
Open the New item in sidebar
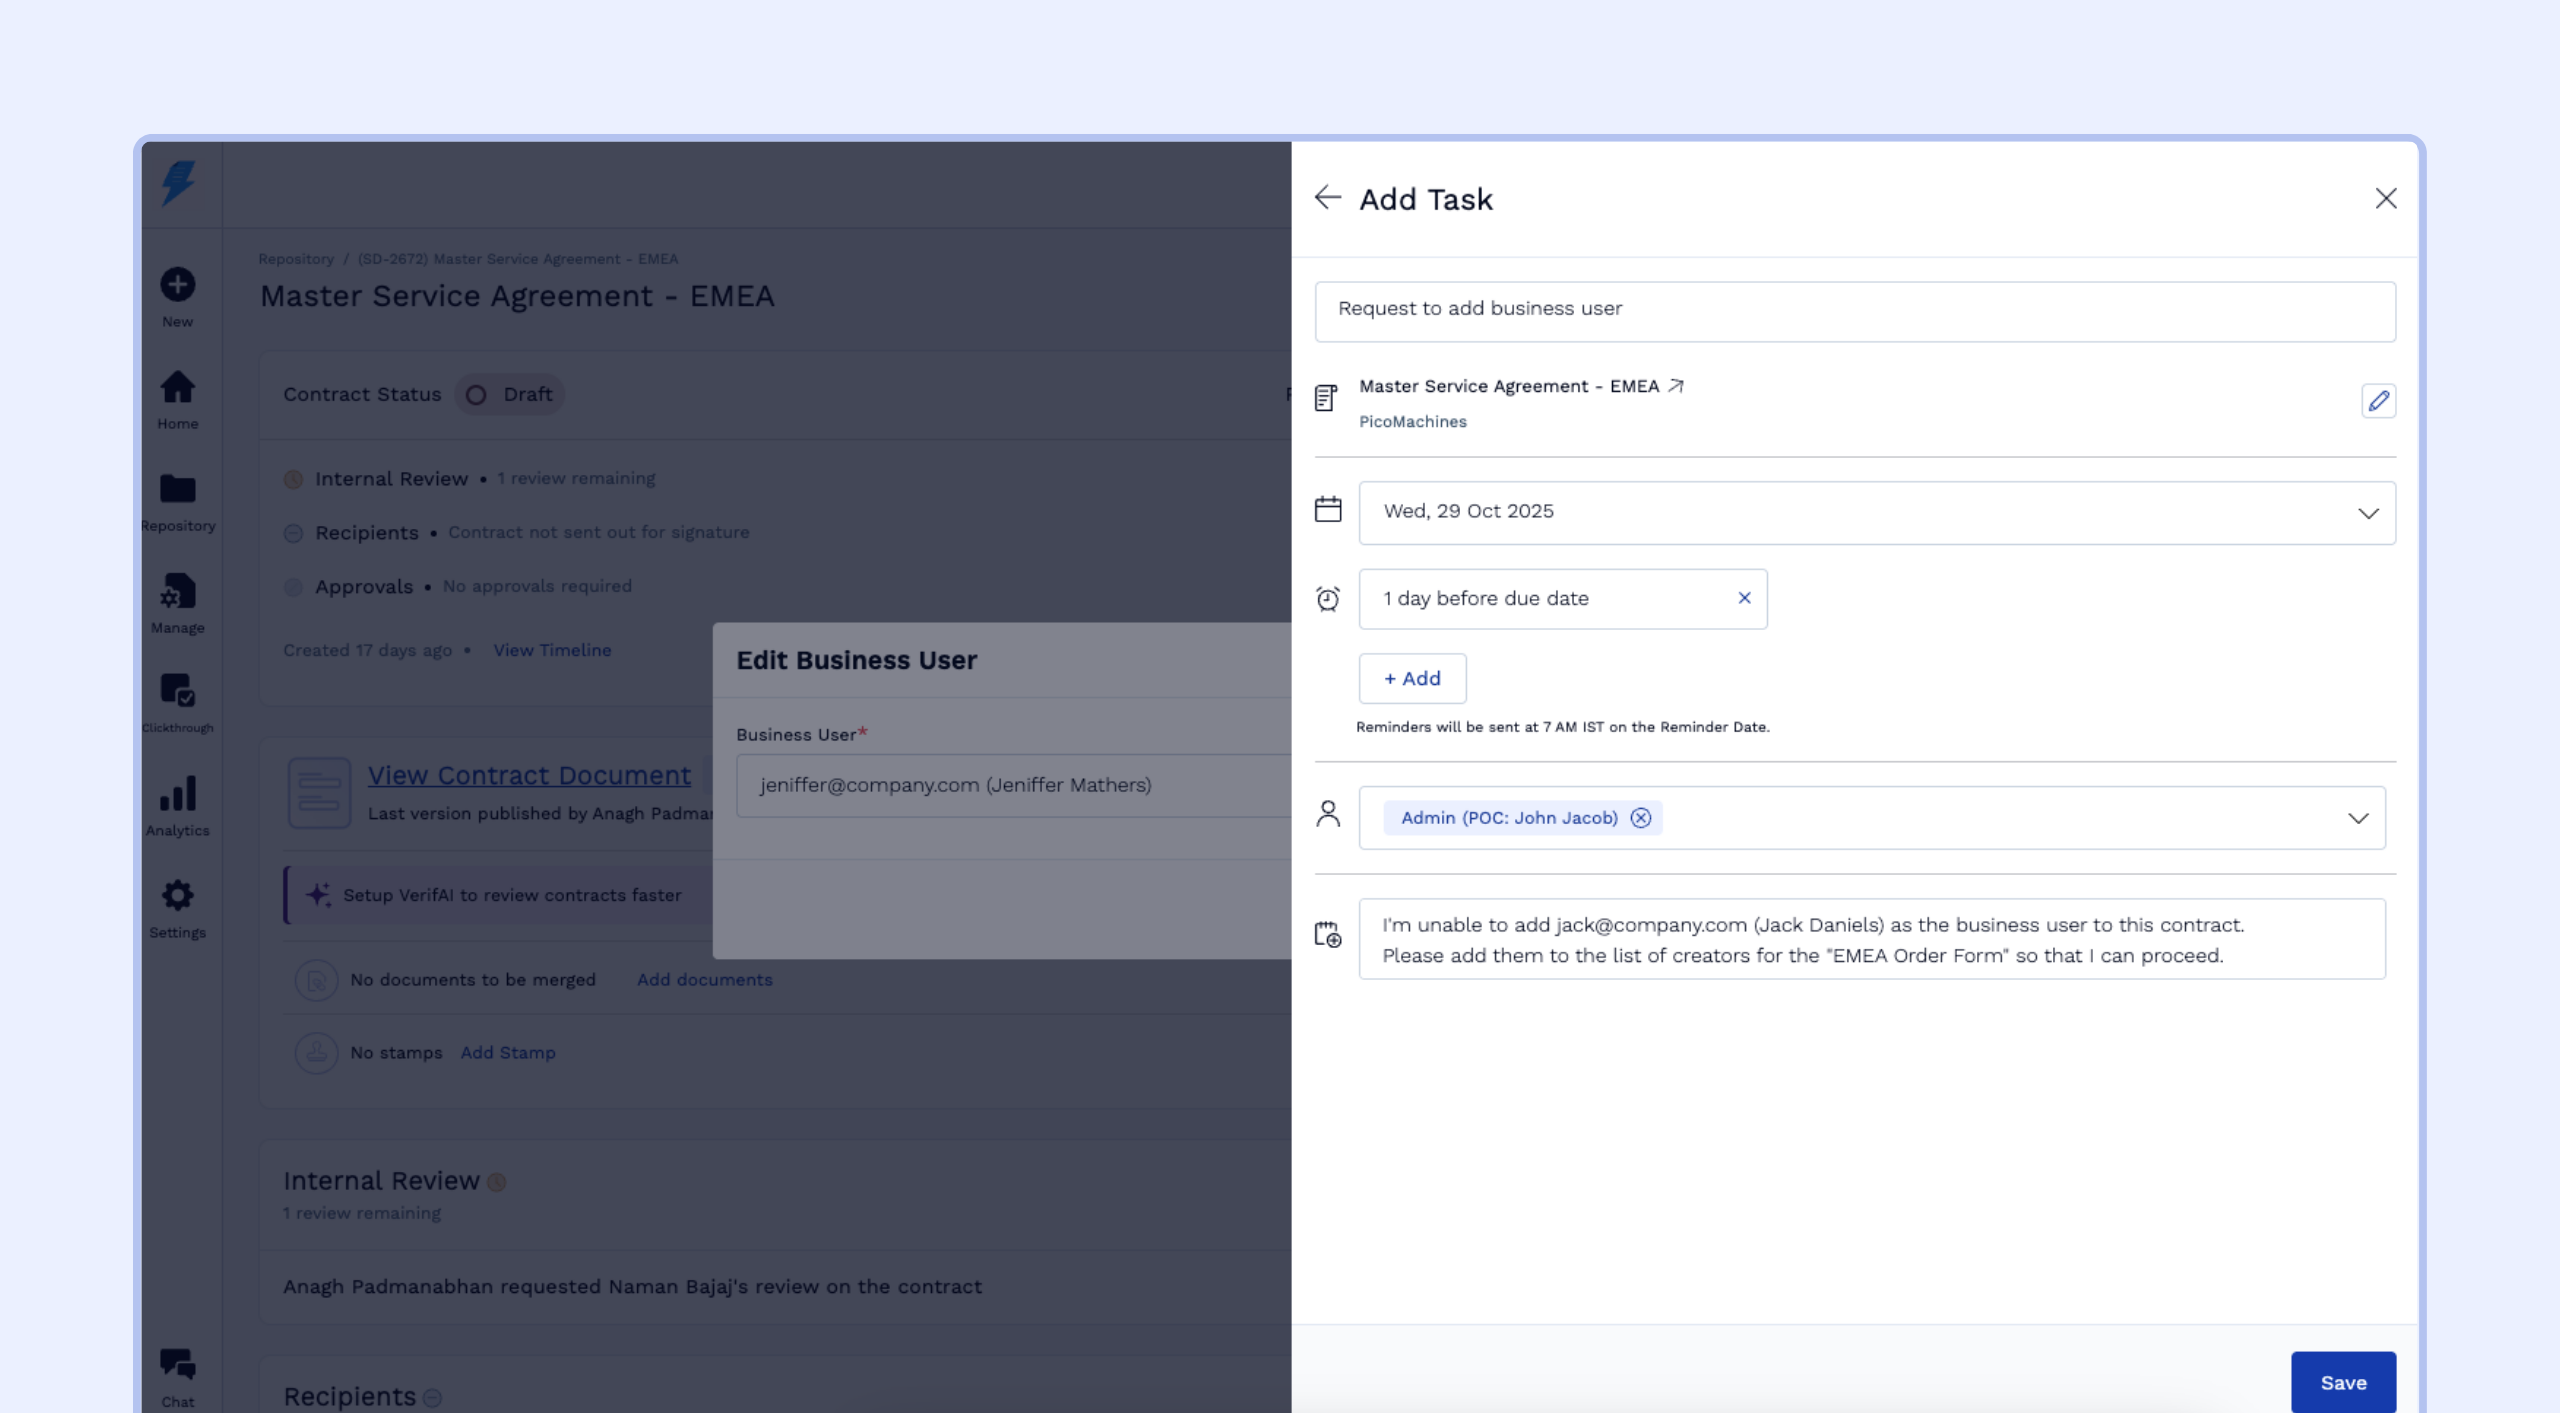pyautogui.click(x=178, y=296)
